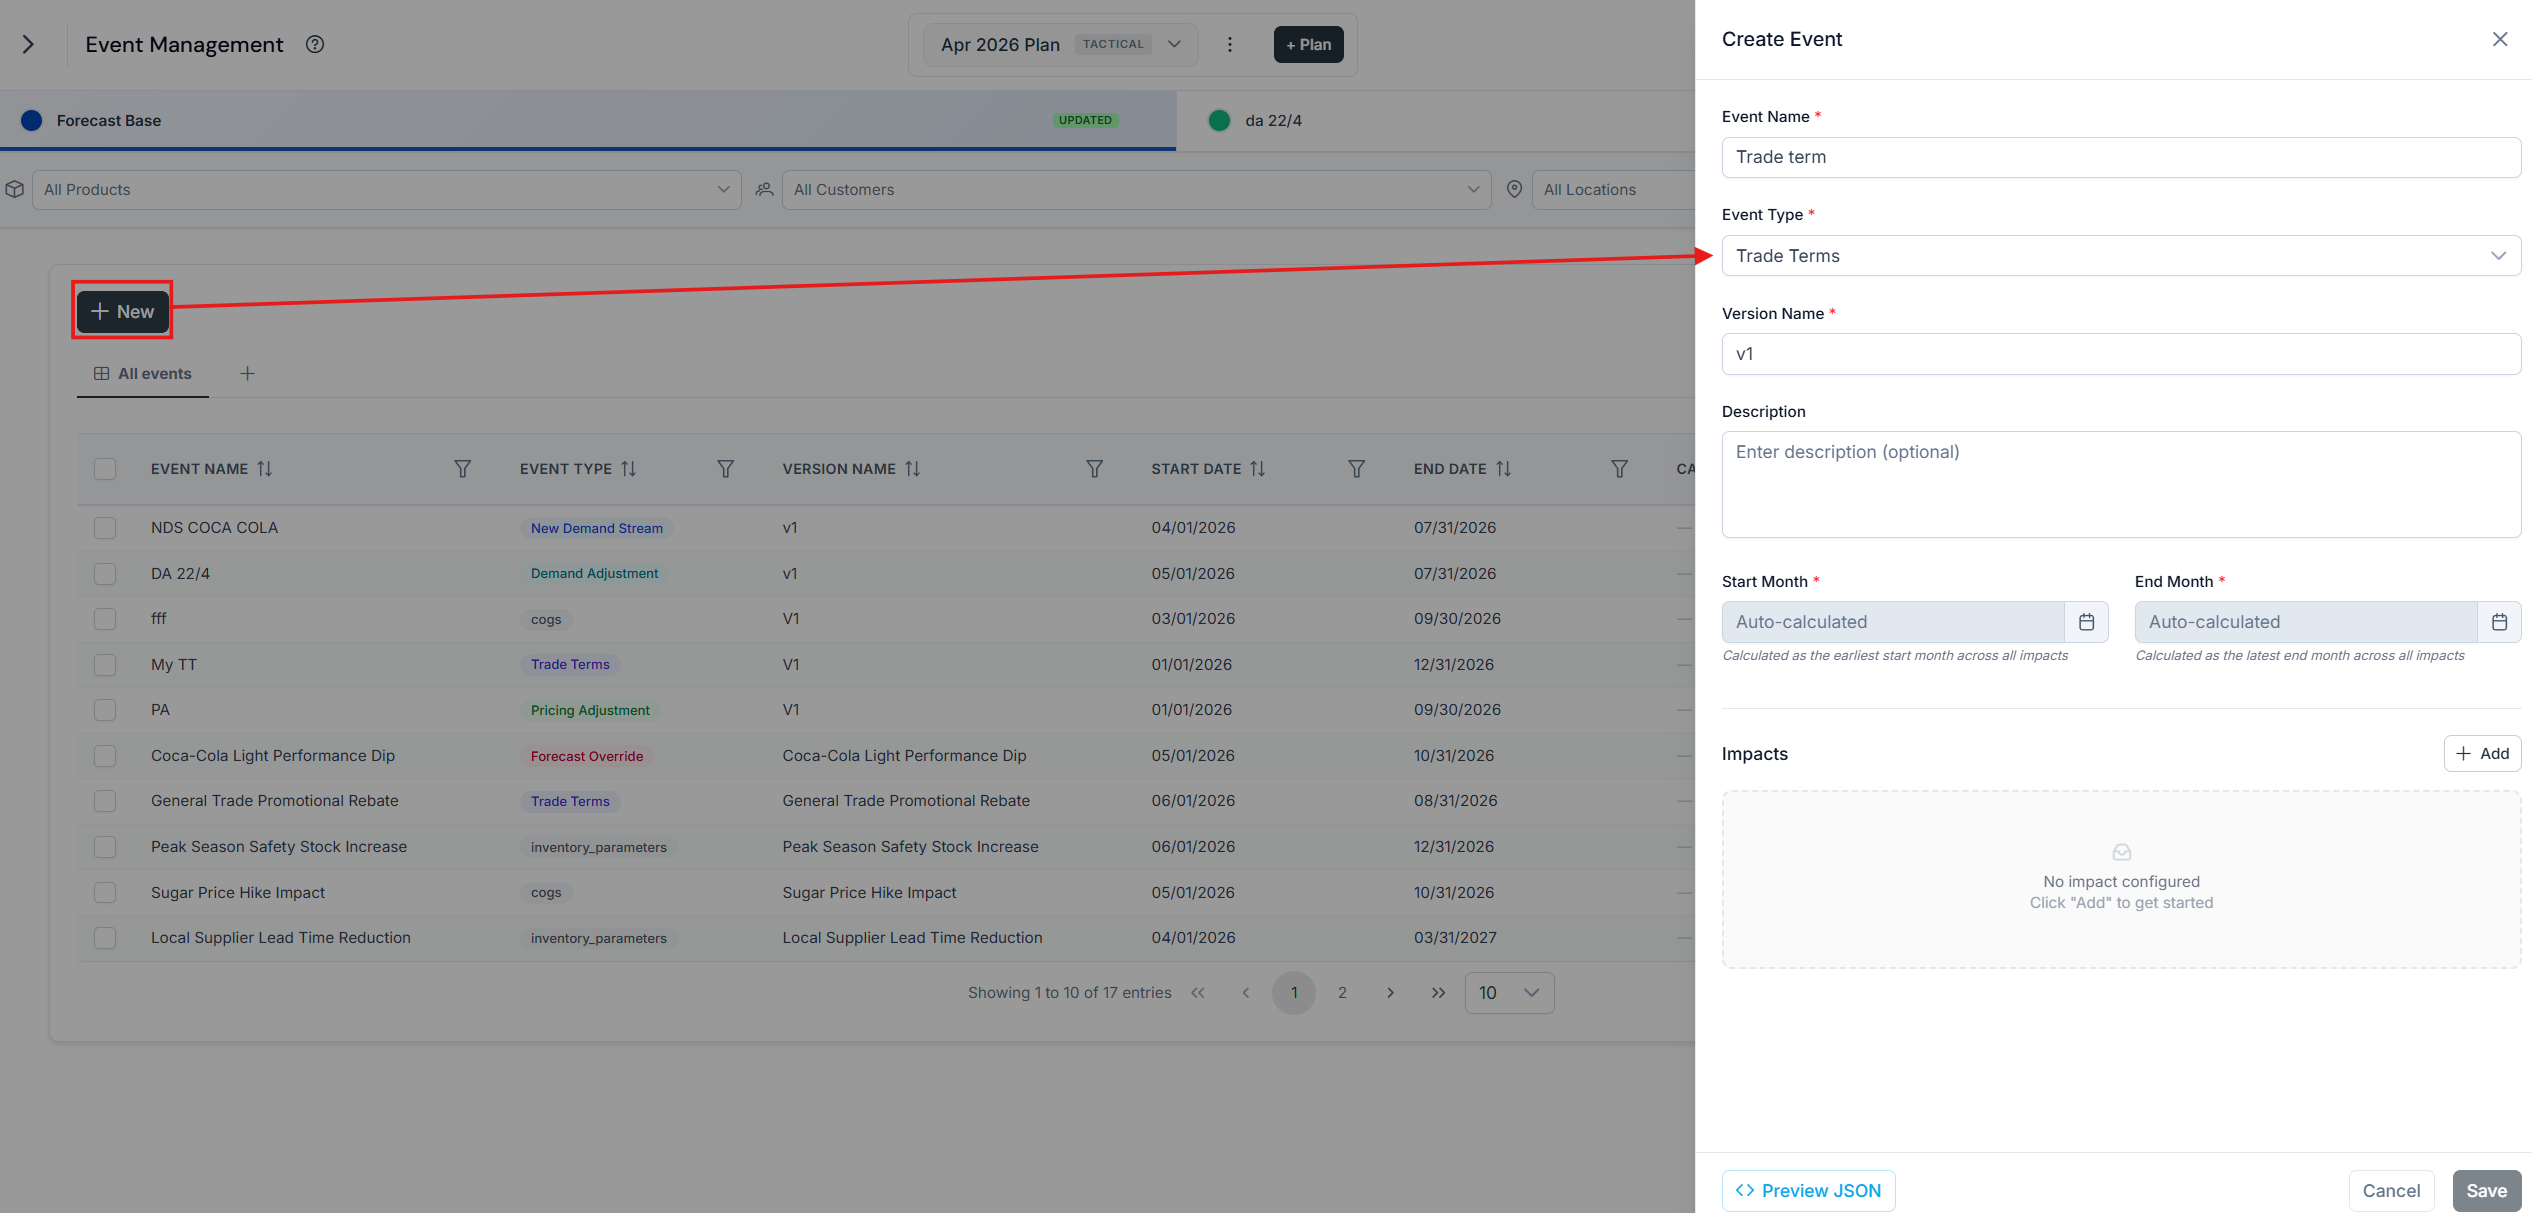This screenshot has height=1213, width=2532.
Task: Open the Event Type Trade Terms dropdown
Action: tap(2121, 256)
